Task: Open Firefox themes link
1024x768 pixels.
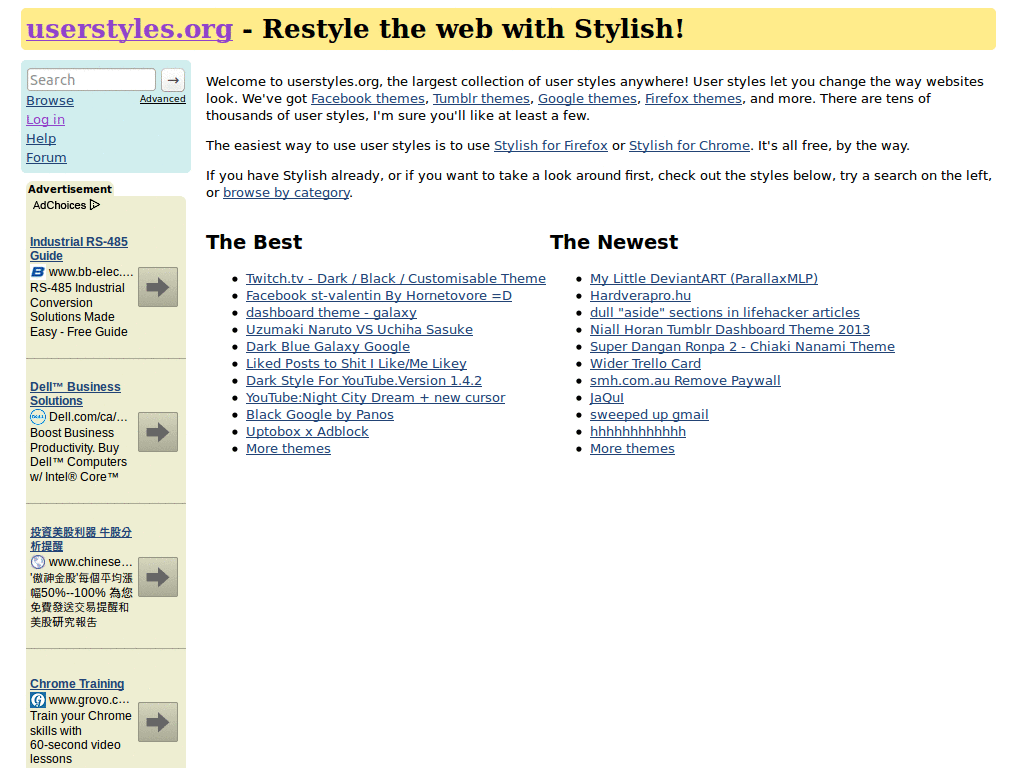Action: 694,99
